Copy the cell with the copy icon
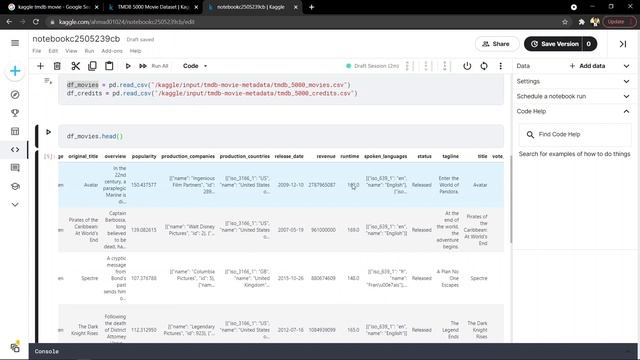640x360 pixels. [x=92, y=66]
